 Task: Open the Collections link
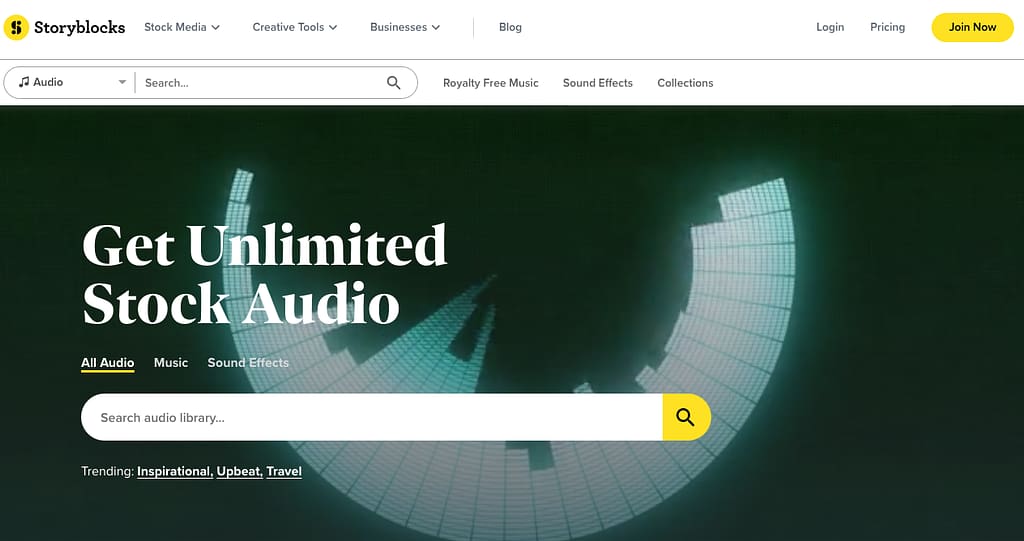tap(685, 83)
